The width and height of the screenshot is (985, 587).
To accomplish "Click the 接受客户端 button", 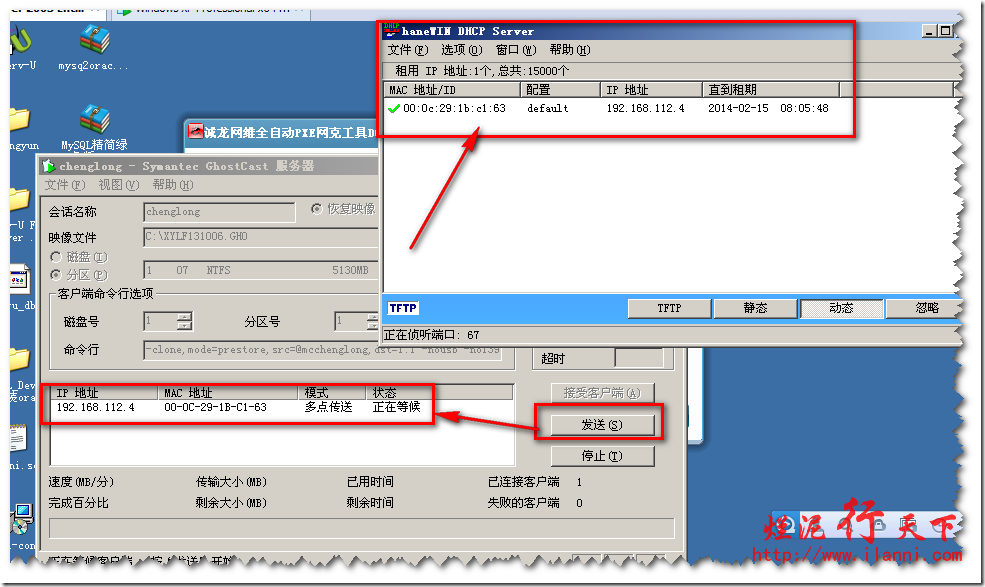I will (602, 393).
